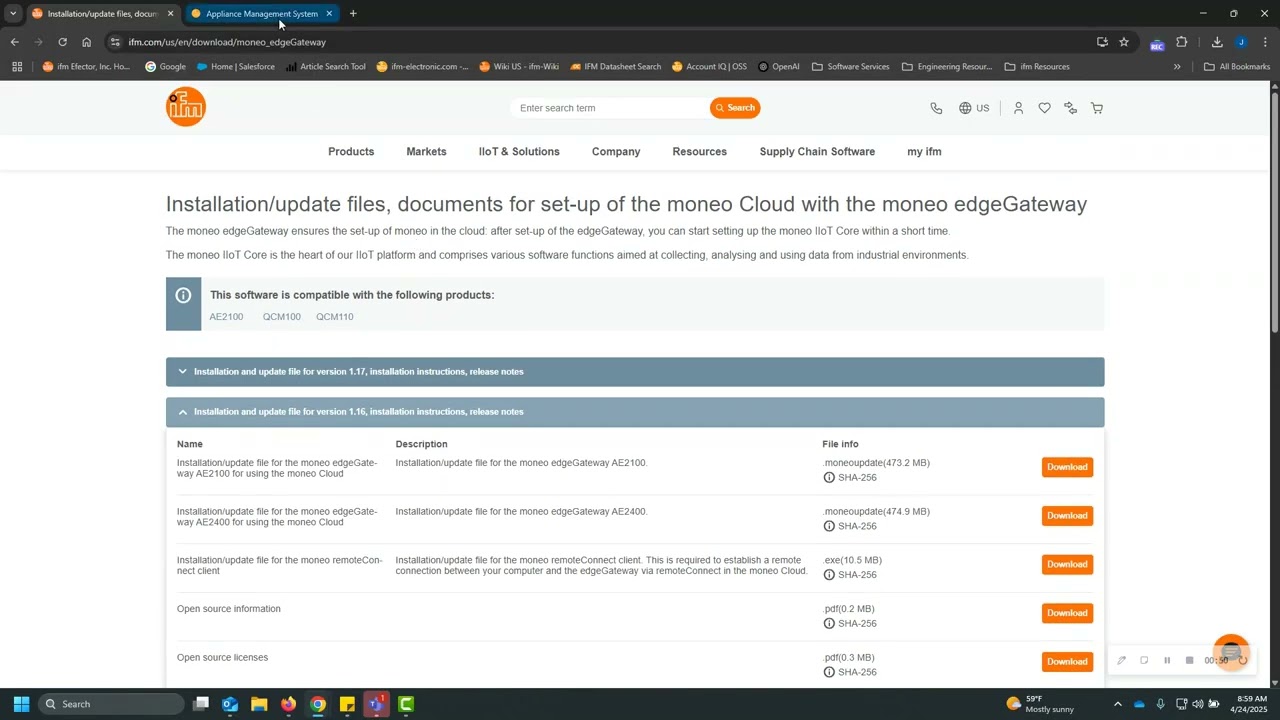The height and width of the screenshot is (720, 1280).
Task: Open the Resources menu
Action: tap(699, 152)
